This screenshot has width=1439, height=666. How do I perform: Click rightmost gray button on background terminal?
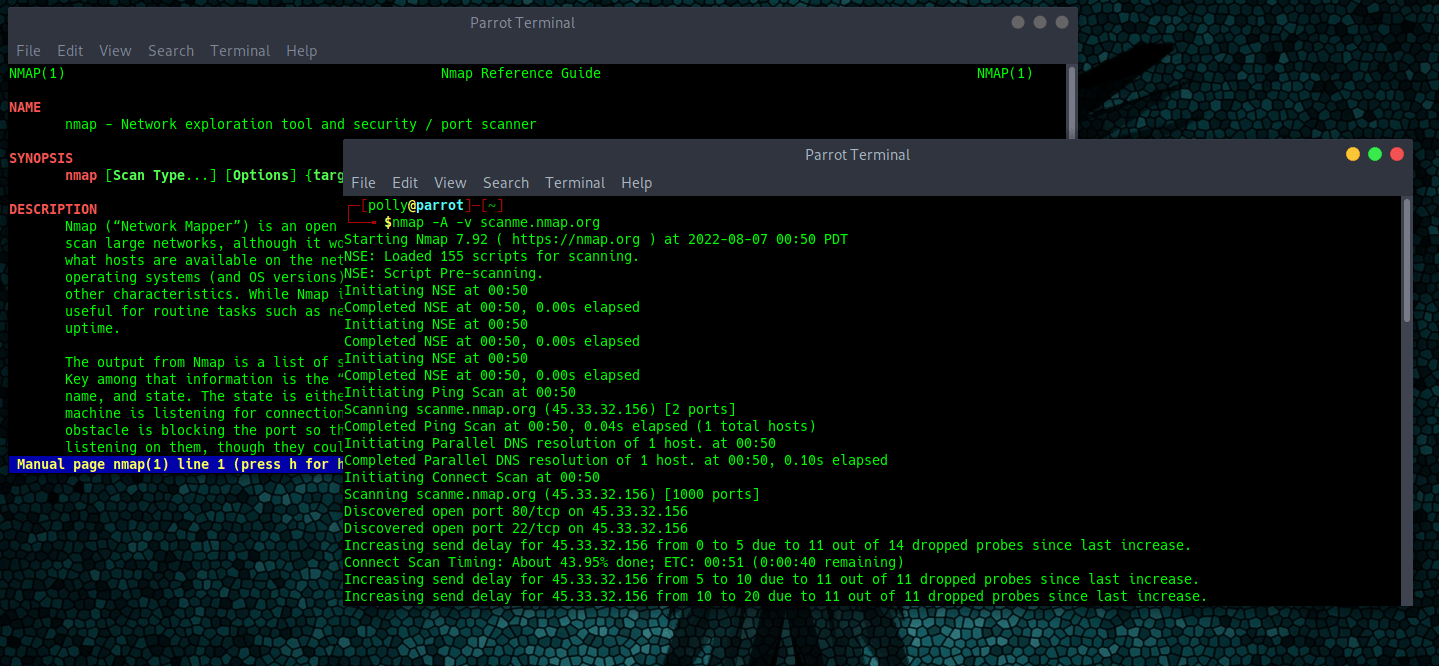point(1062,22)
